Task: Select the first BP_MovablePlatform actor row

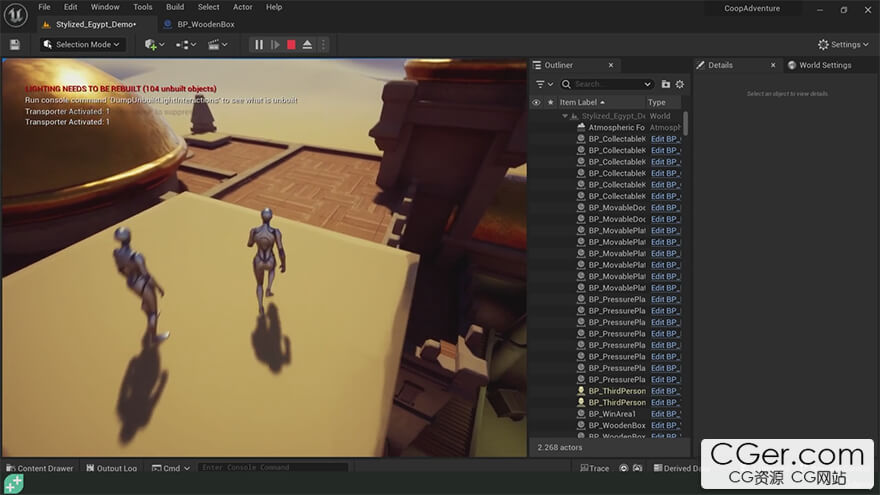Action: pos(606,231)
